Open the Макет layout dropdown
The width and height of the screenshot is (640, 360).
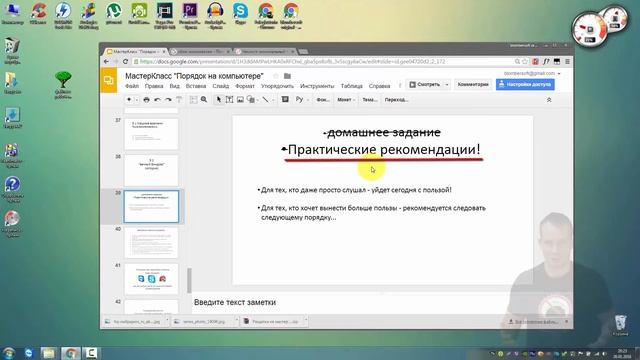point(346,100)
